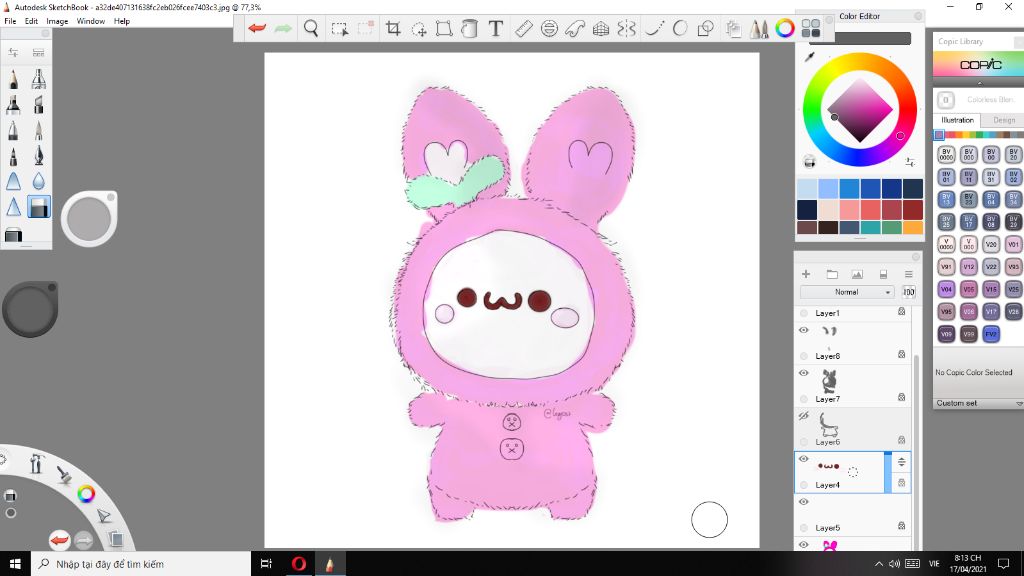
Task: Enable the Perspective Guide grid
Action: pos(601,28)
